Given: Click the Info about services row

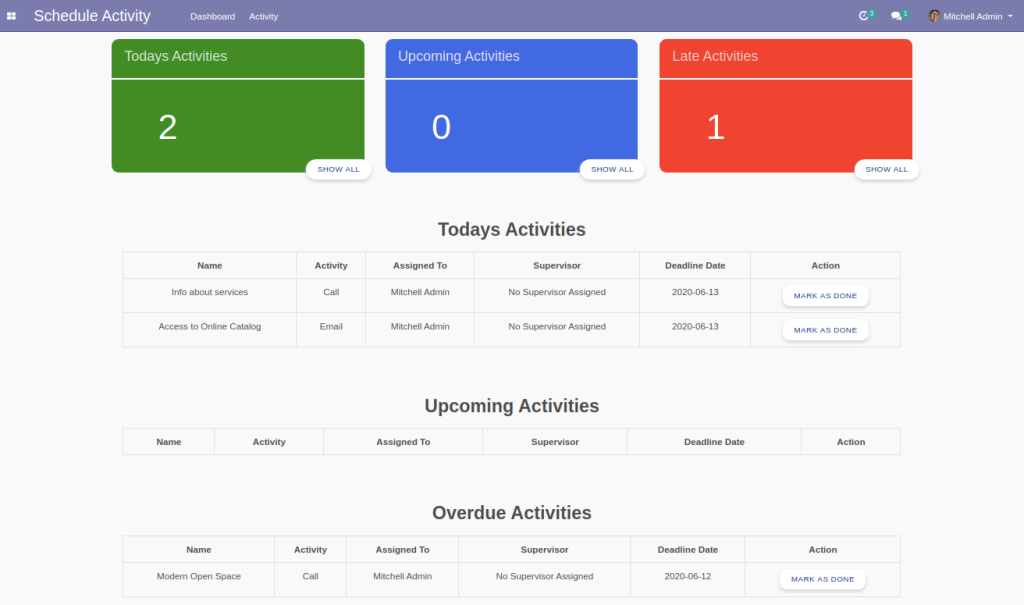Looking at the screenshot, I should point(209,292).
